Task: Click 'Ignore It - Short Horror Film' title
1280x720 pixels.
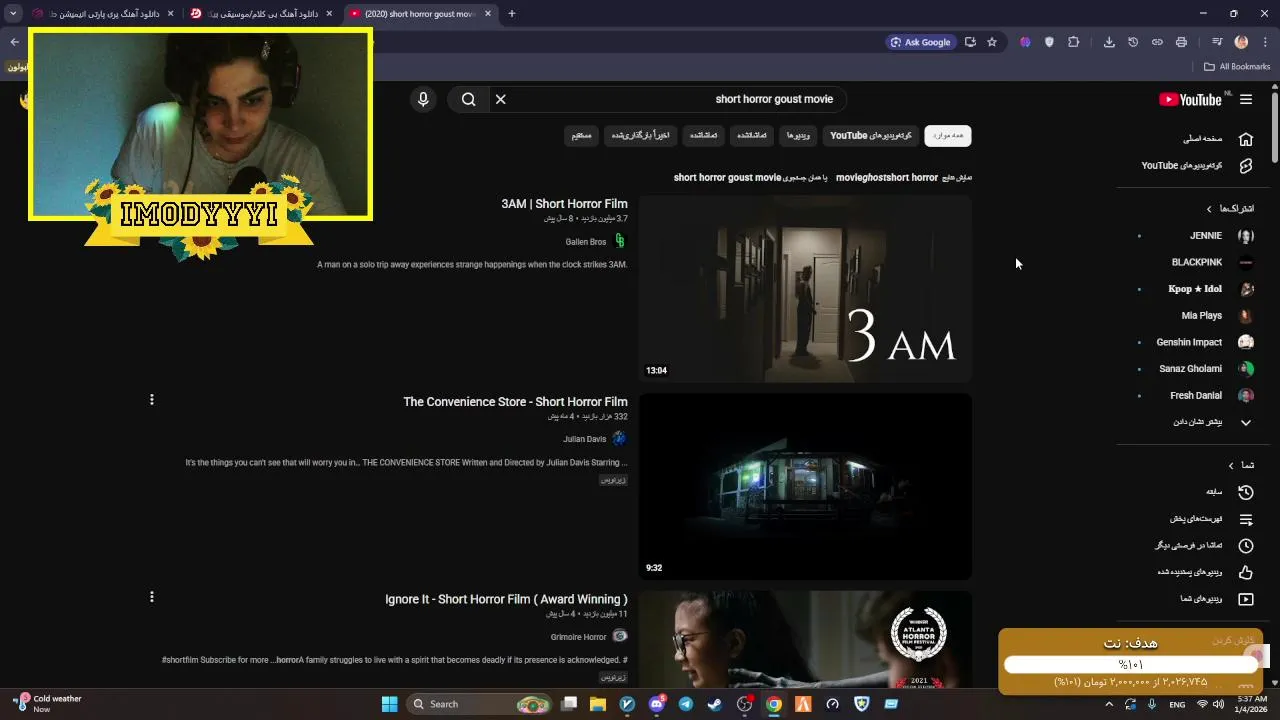Action: [506, 599]
